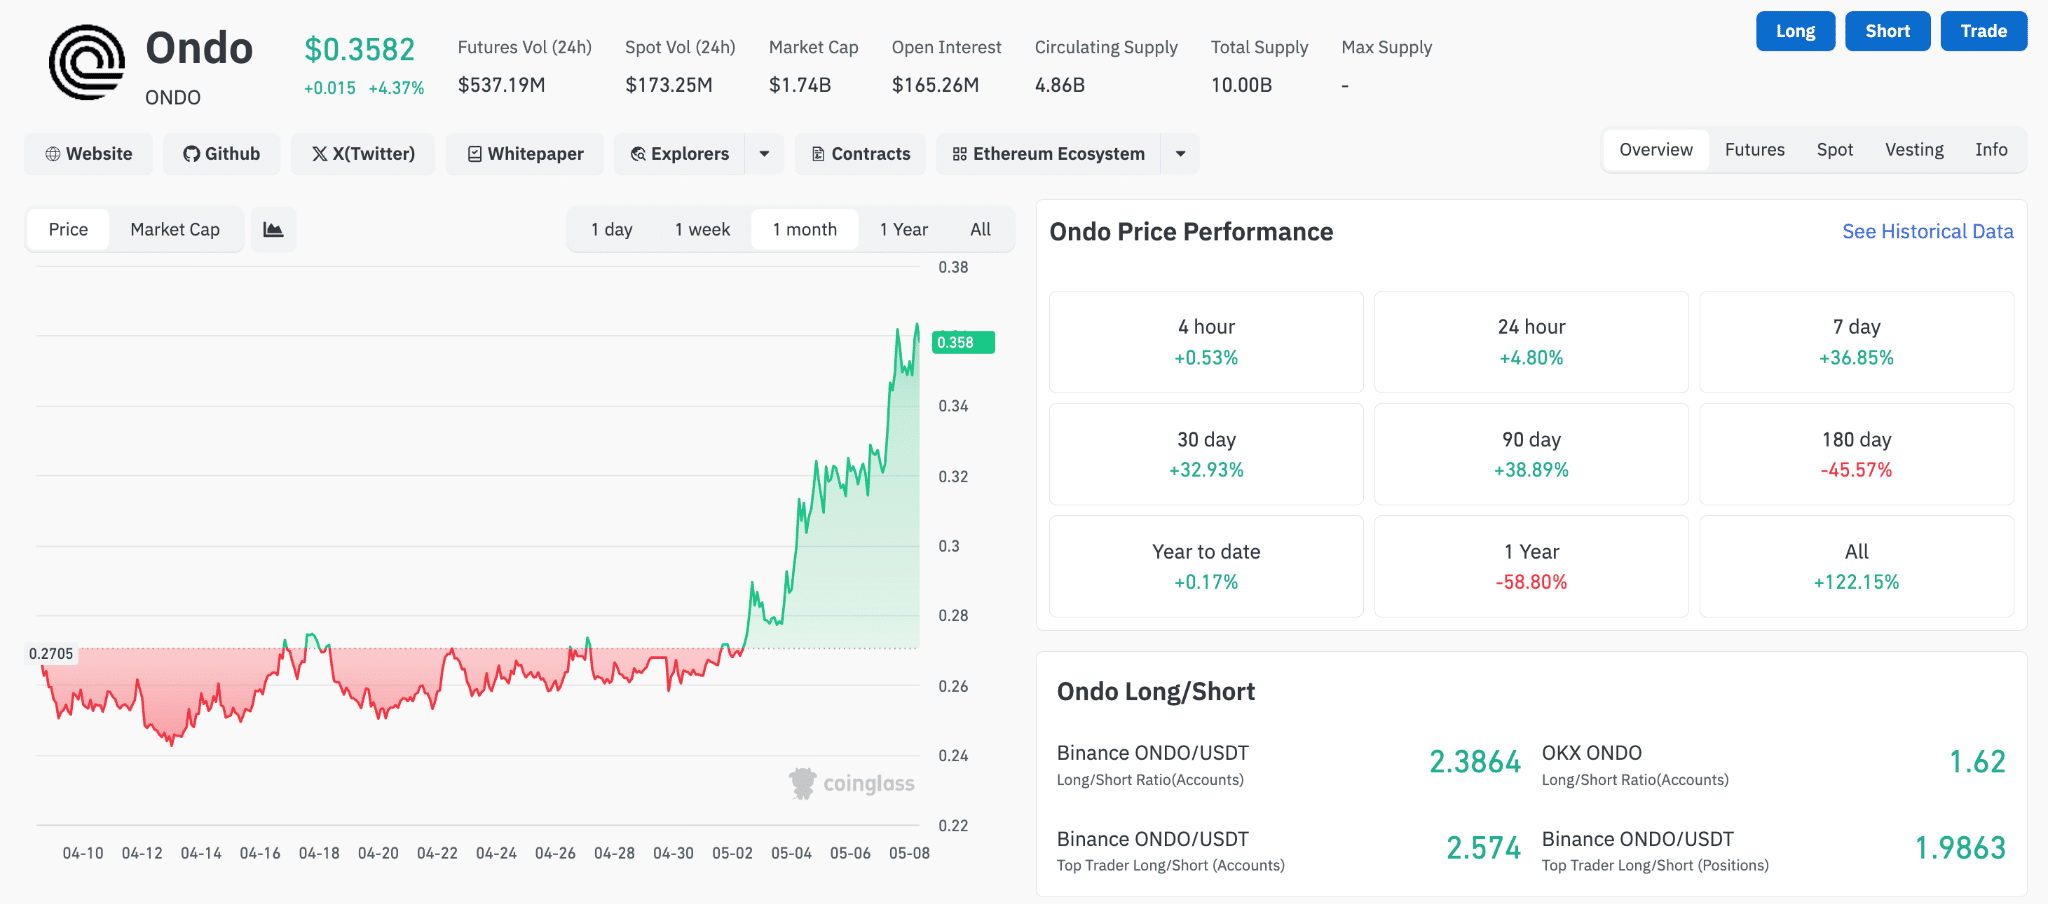The image size is (2048, 904).
Task: Set chart range to All
Action: pyautogui.click(x=981, y=230)
